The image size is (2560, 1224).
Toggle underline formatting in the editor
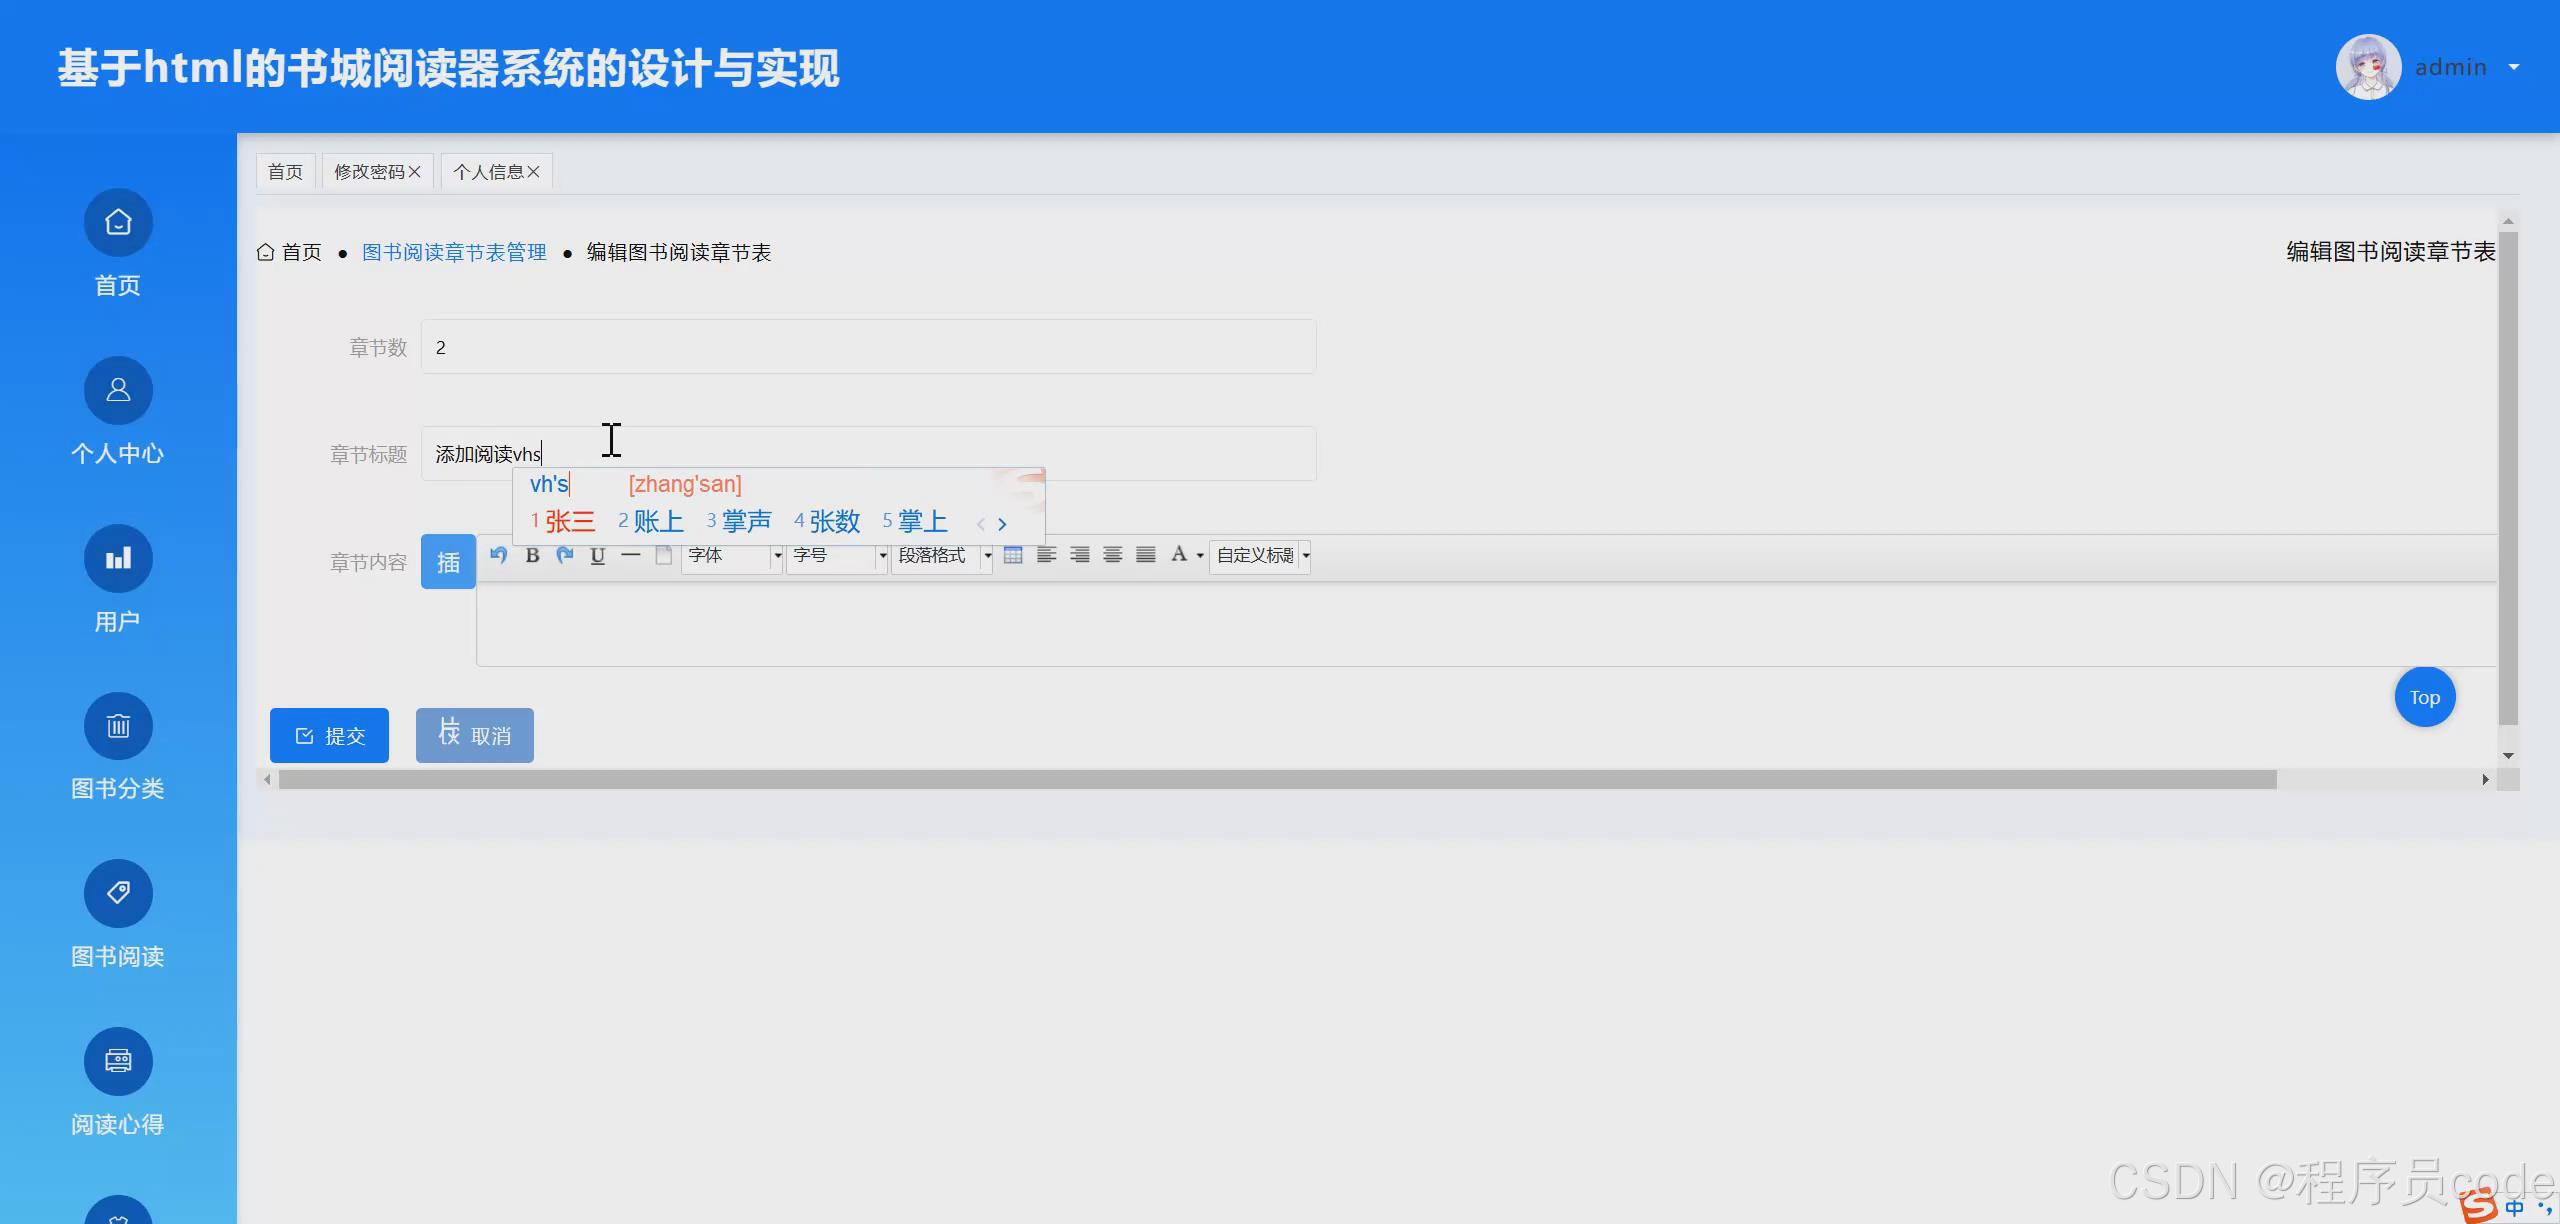pos(597,555)
